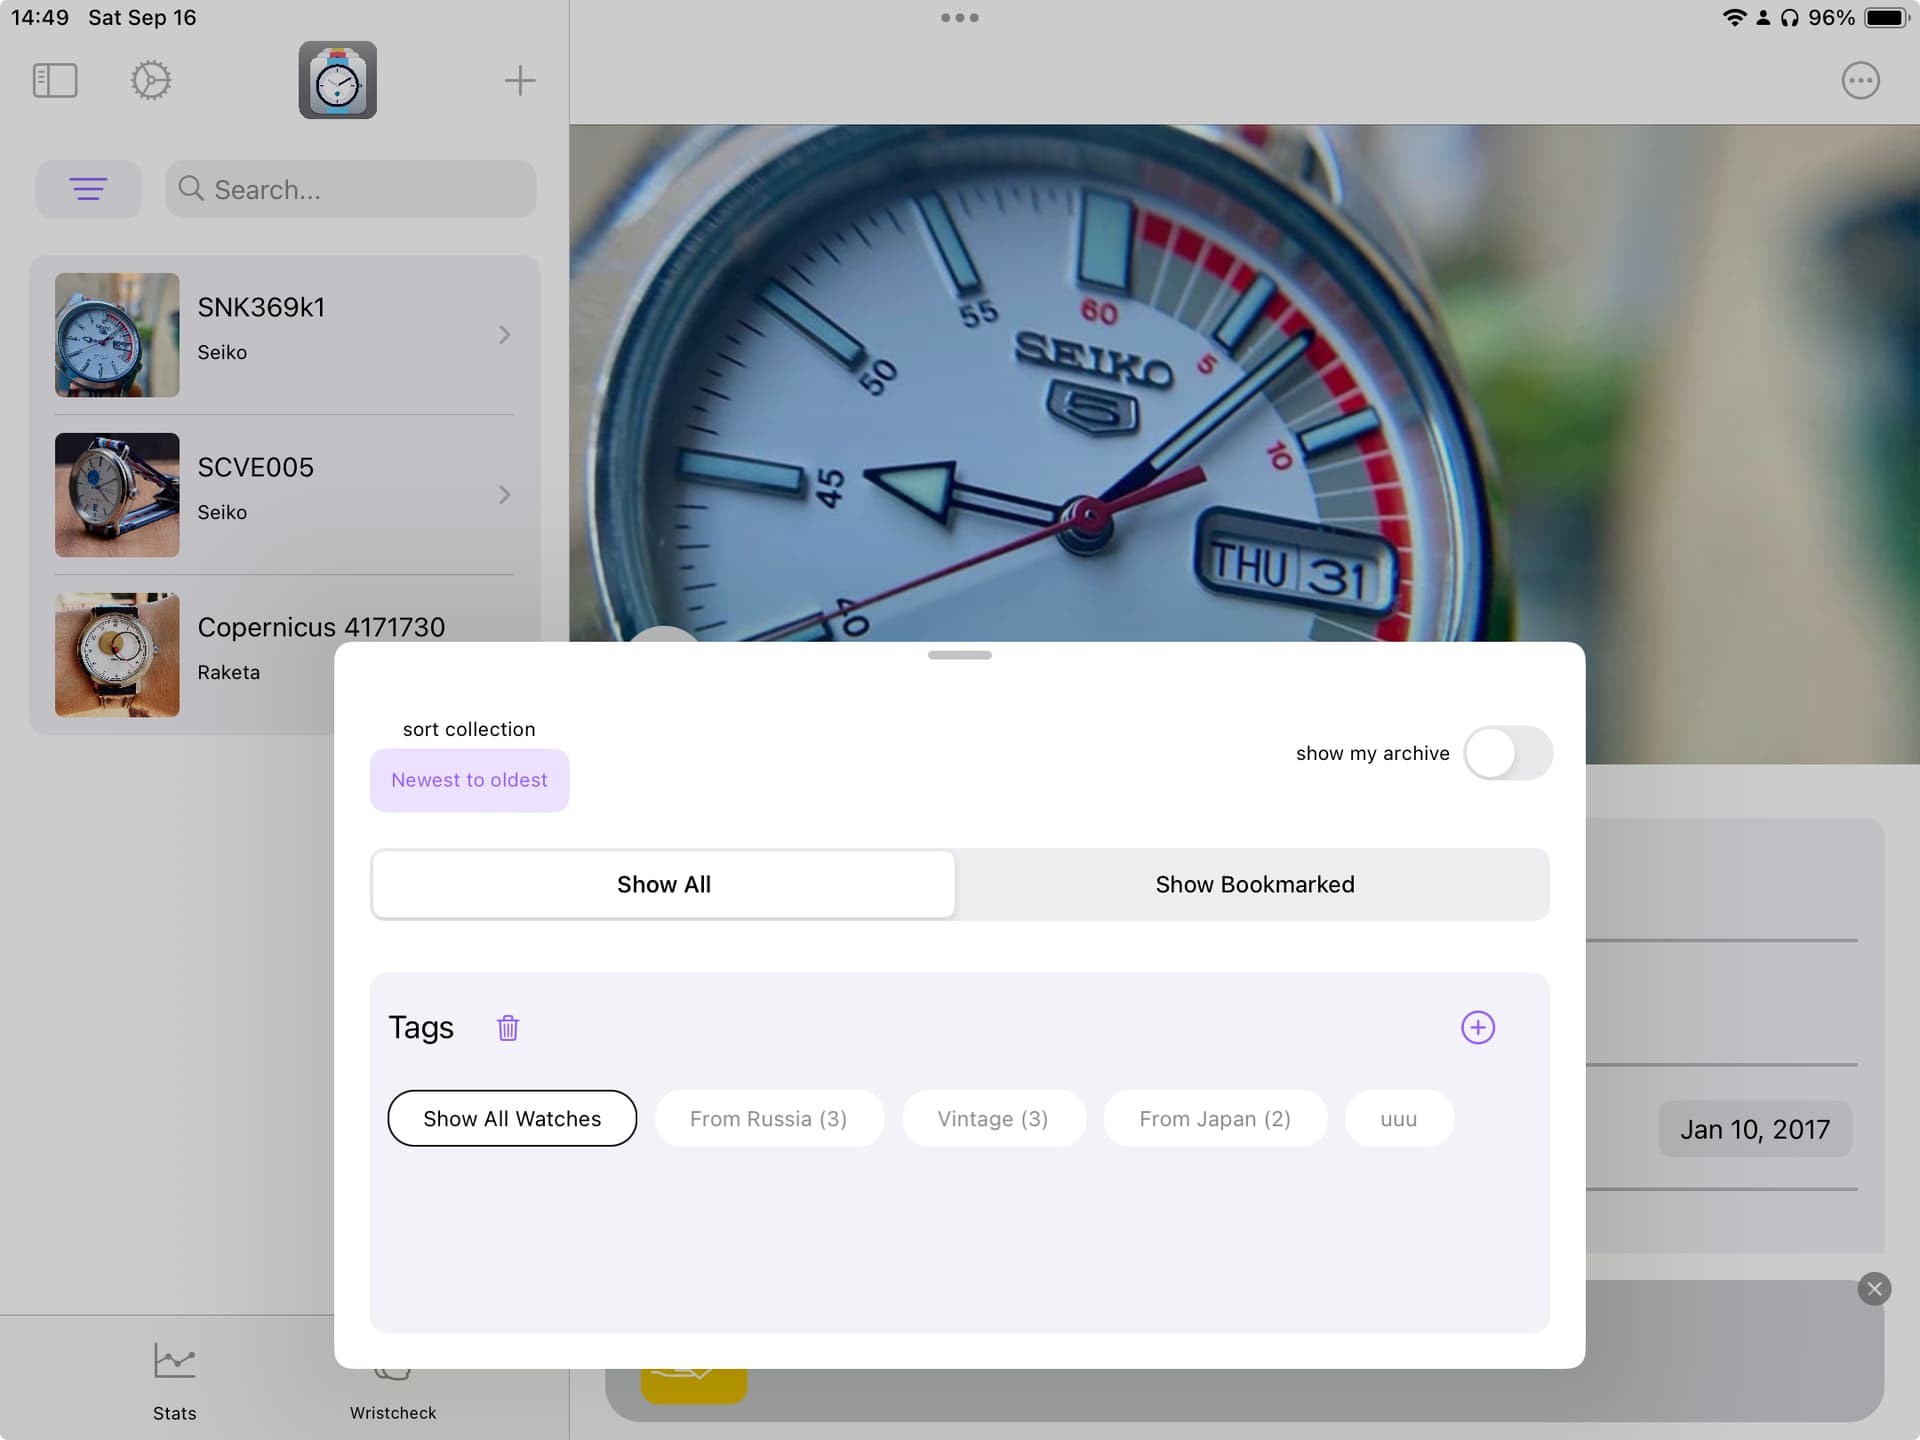Switch to Show All tab
Viewport: 1920px width, 1440px height.
click(x=663, y=885)
